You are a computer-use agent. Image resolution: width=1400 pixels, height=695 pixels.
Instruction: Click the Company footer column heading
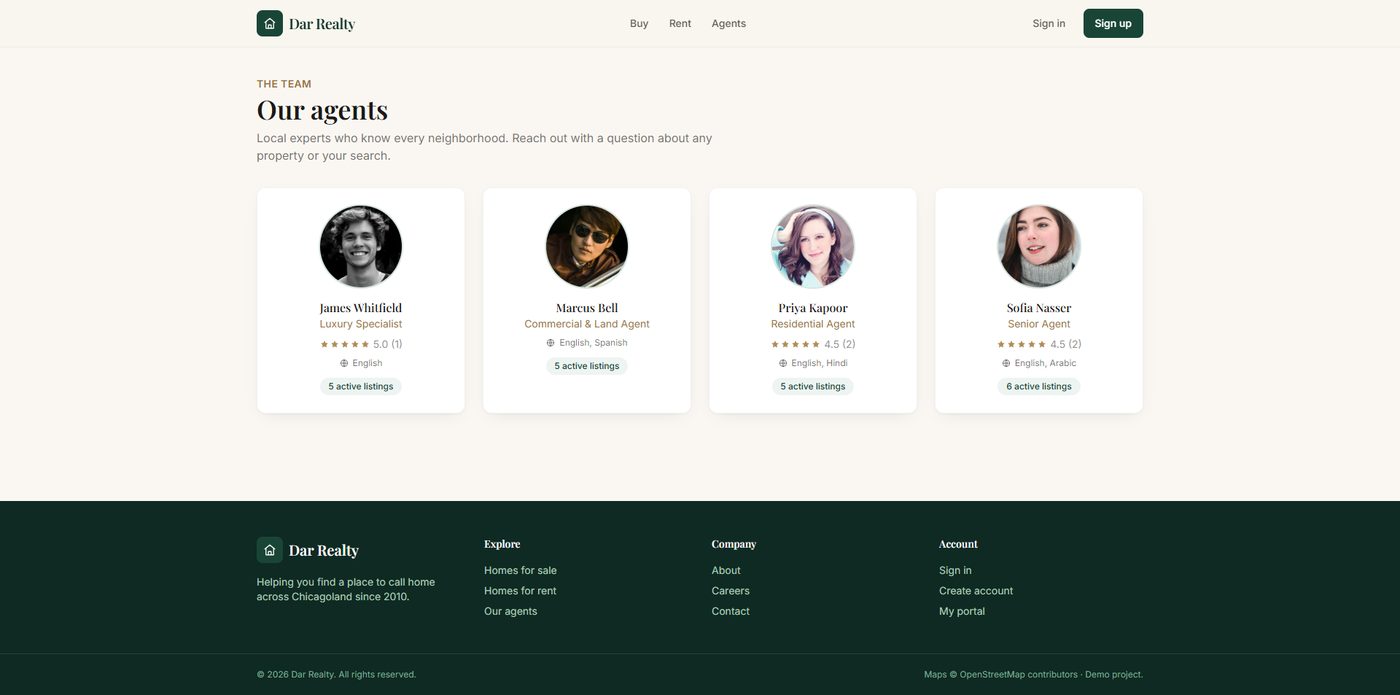pyautogui.click(x=734, y=544)
